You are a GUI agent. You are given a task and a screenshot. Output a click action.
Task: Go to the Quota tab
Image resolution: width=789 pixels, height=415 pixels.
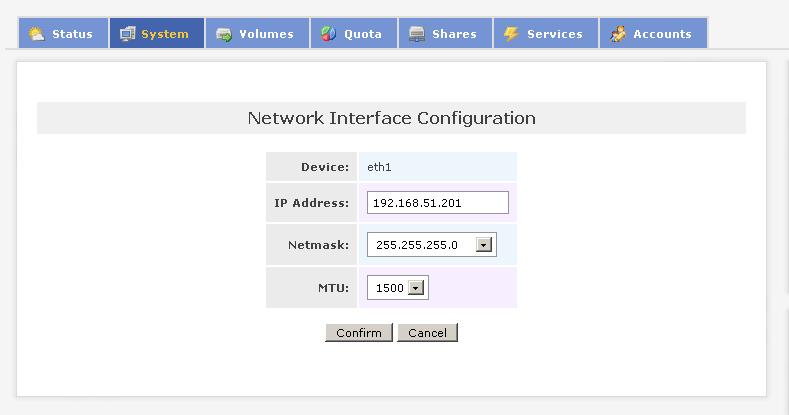point(363,34)
